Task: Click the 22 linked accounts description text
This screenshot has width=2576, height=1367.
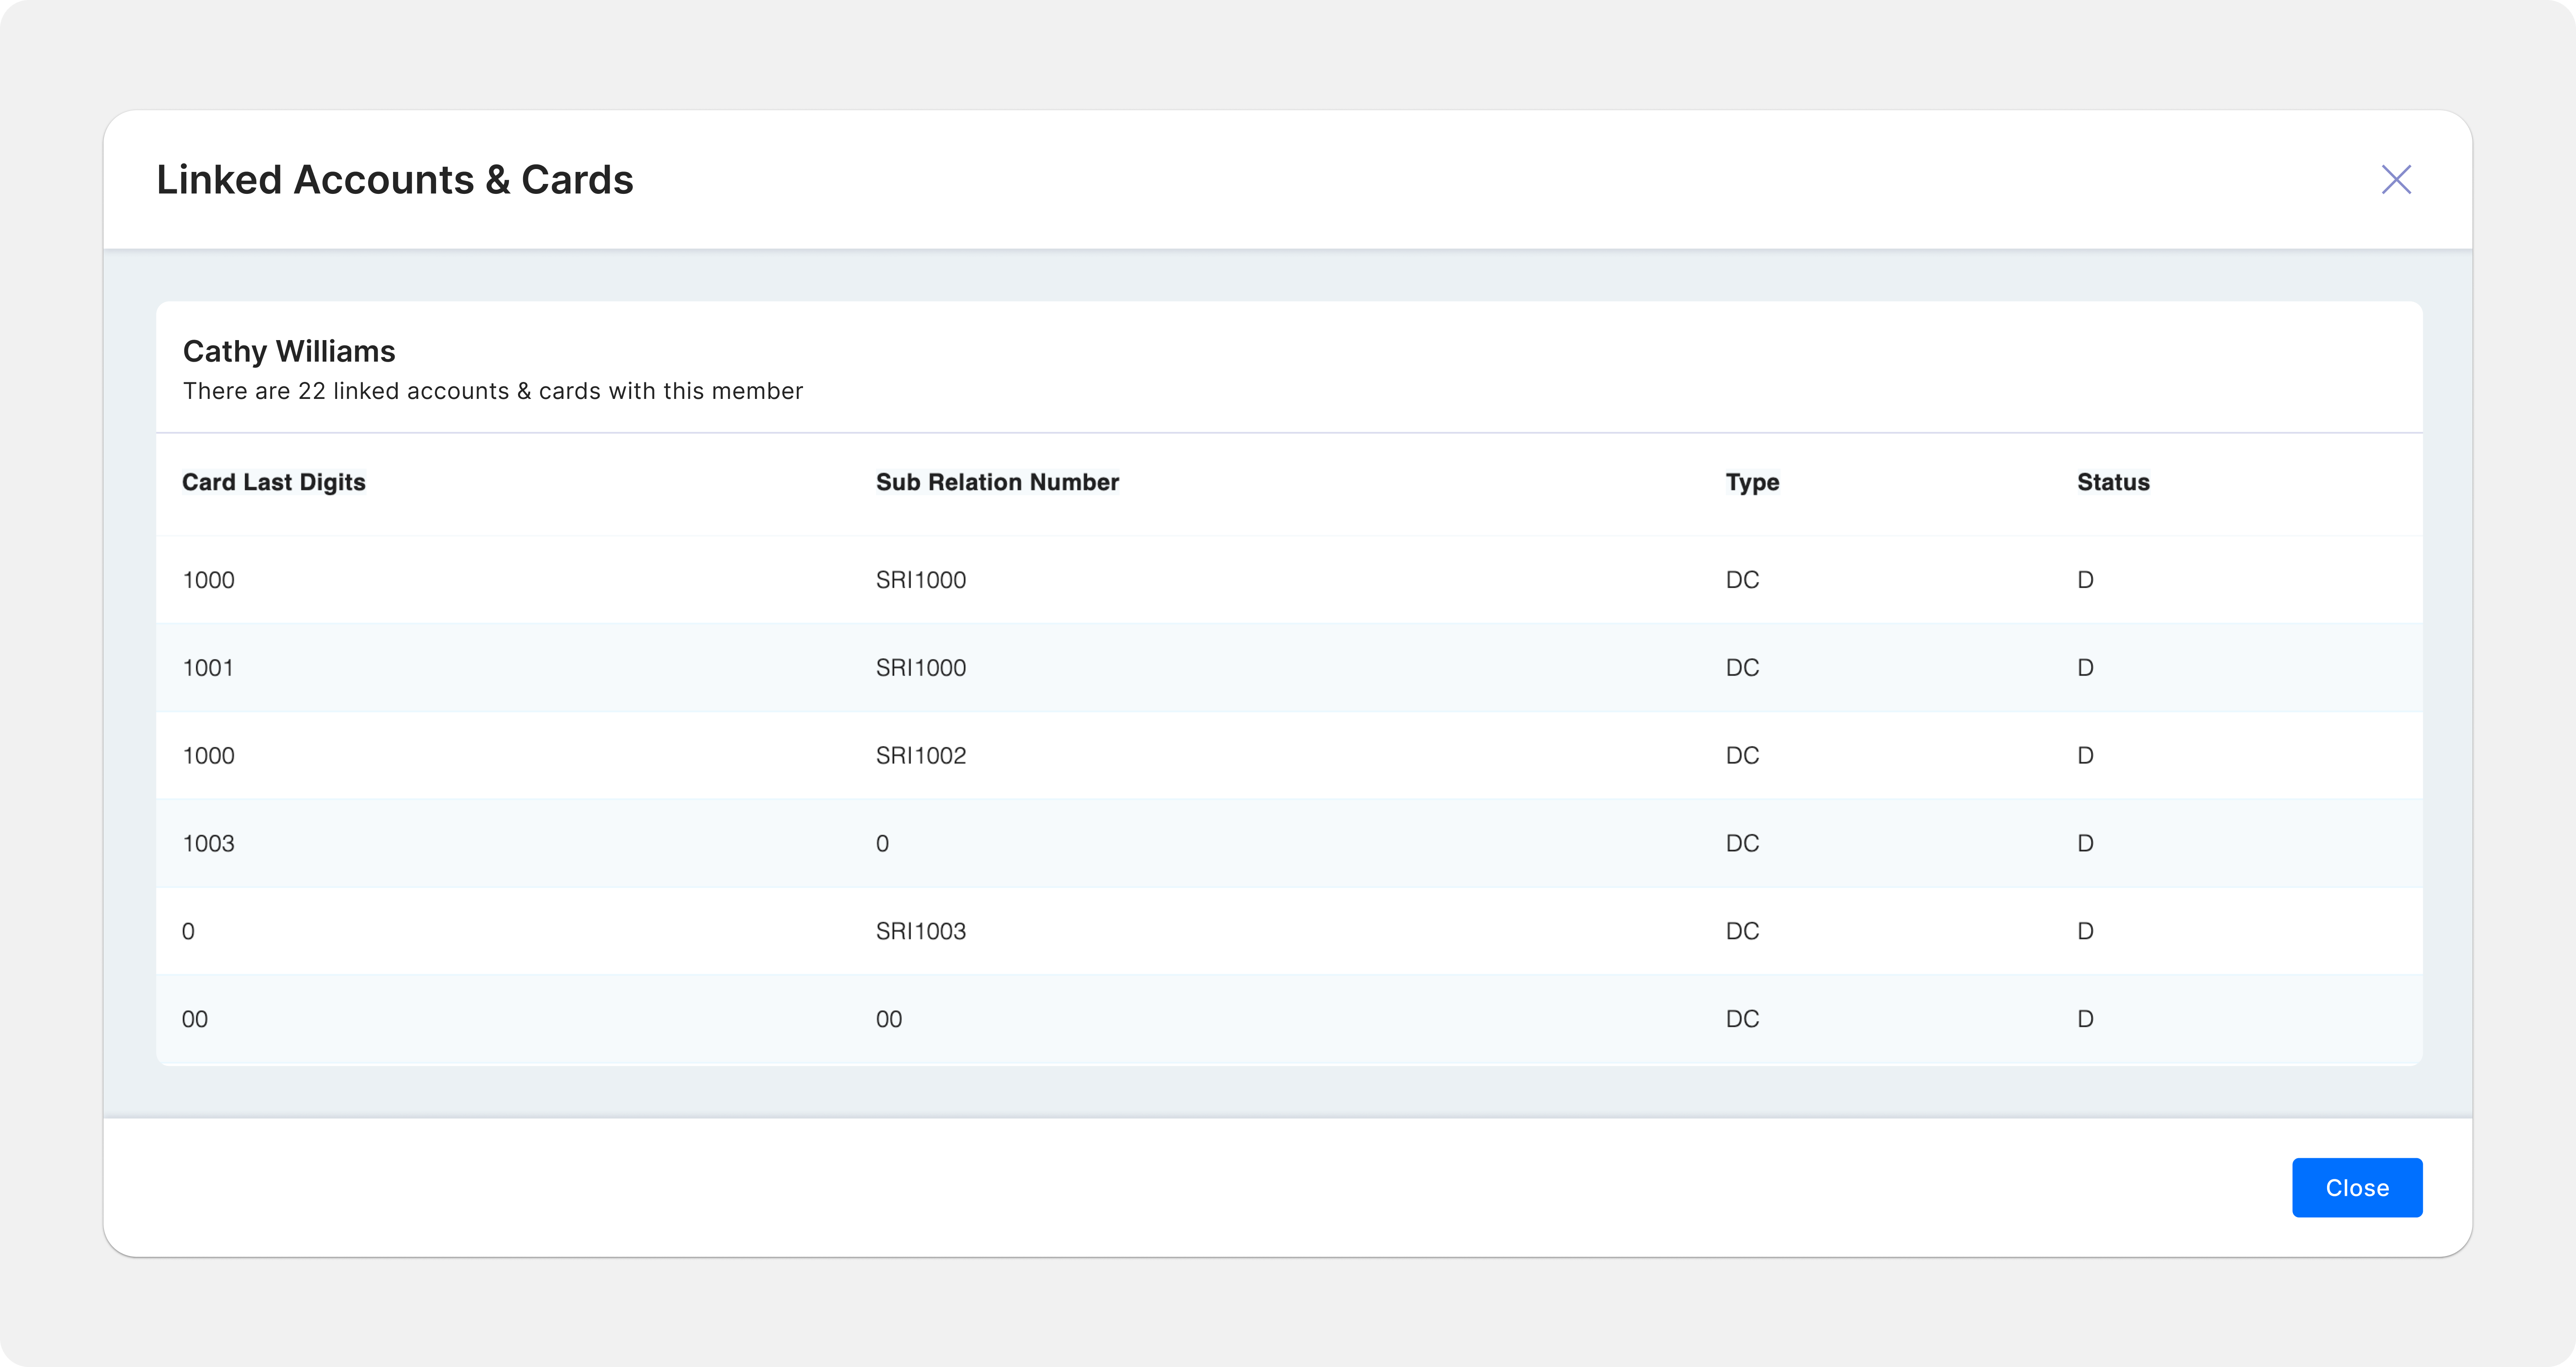Action: [492, 391]
